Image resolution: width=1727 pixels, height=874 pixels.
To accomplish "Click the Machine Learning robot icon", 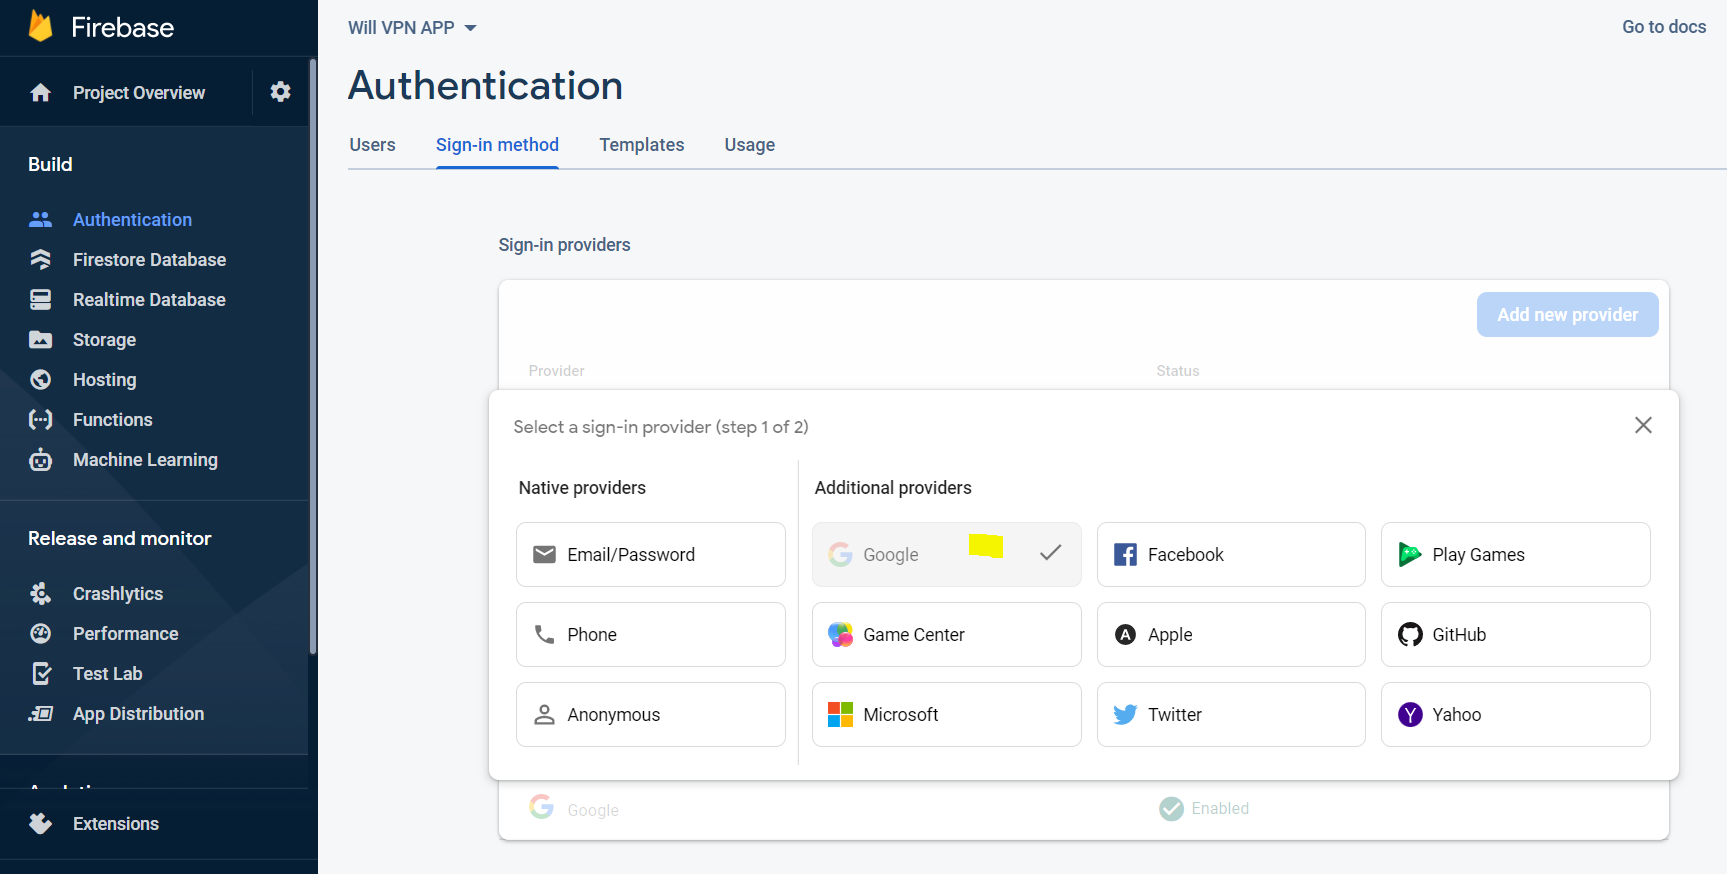I will pyautogui.click(x=40, y=459).
